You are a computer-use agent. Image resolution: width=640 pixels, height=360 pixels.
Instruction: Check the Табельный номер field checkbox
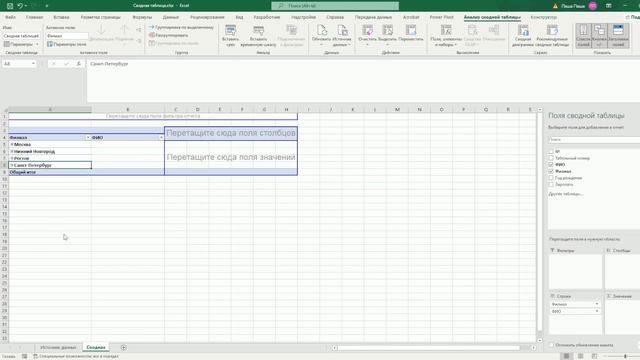point(551,158)
